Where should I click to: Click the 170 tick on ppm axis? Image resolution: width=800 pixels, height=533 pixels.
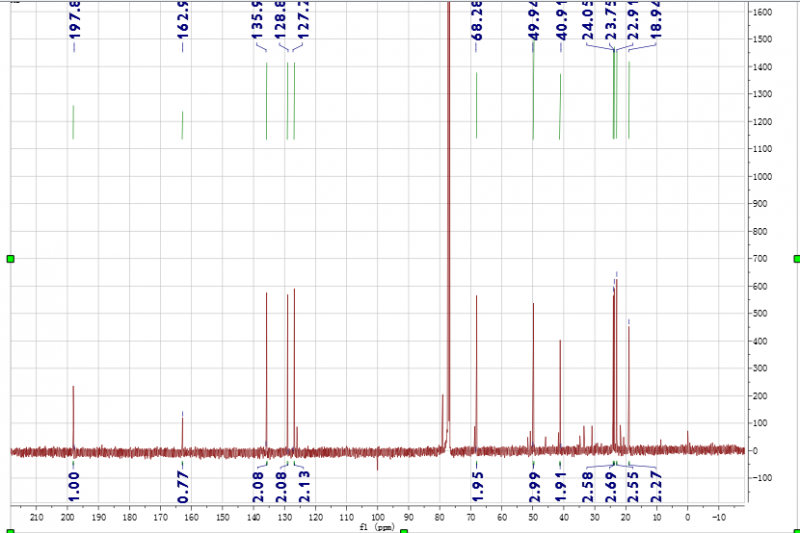tap(161, 517)
